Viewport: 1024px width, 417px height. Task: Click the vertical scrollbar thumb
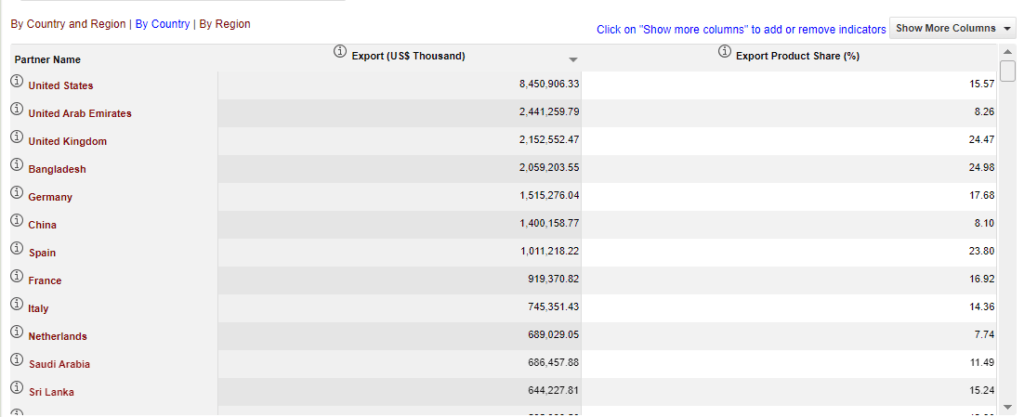(1008, 70)
